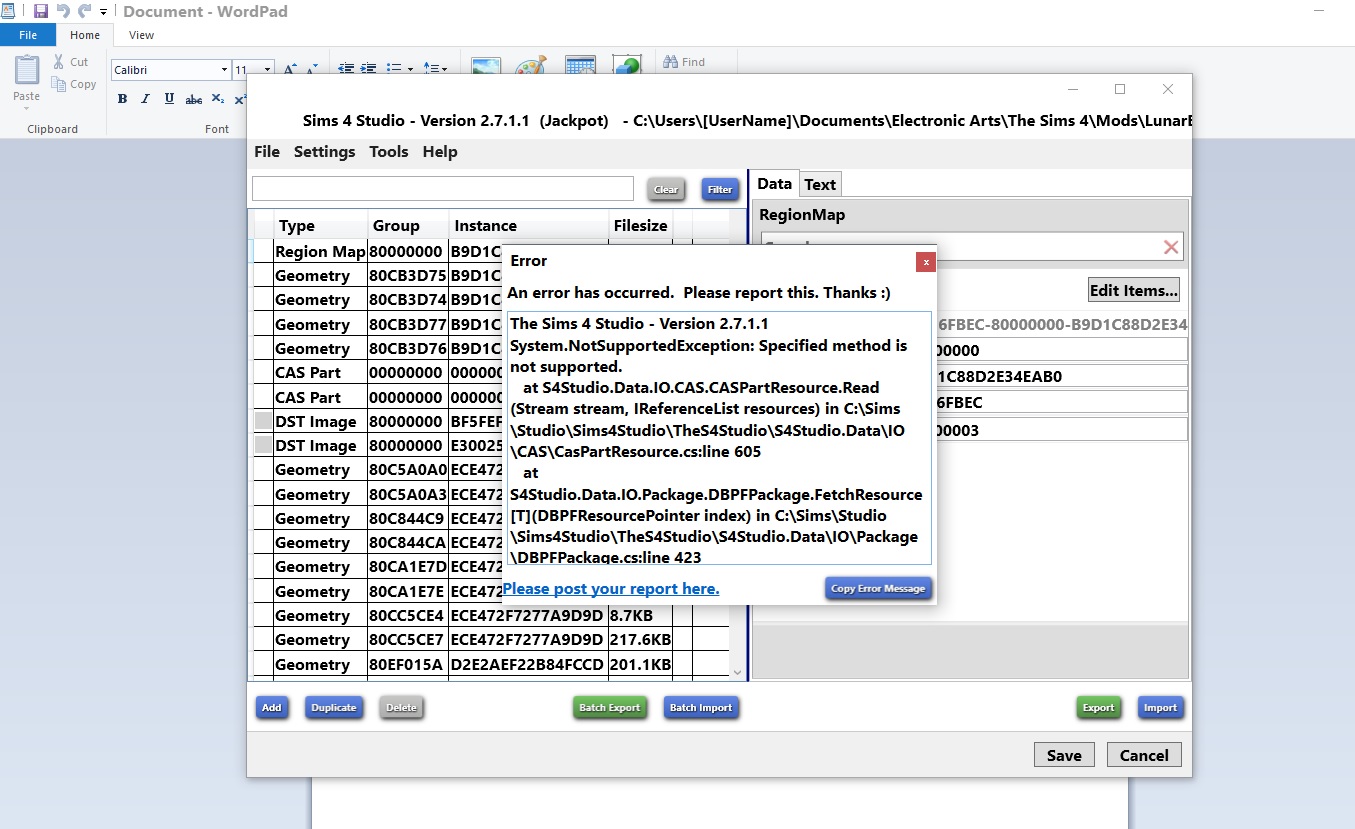Viewport: 1355px width, 829px height.
Task: Open the Tools menu in Sims 4 Studio
Action: (x=388, y=152)
